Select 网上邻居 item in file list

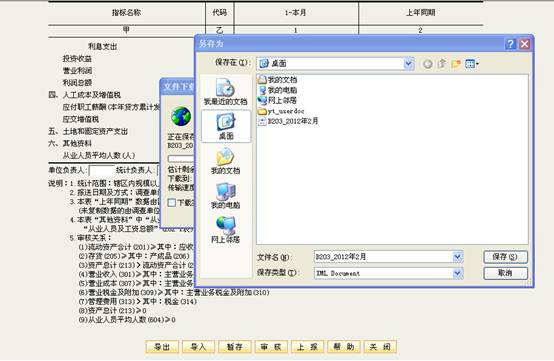[278, 100]
